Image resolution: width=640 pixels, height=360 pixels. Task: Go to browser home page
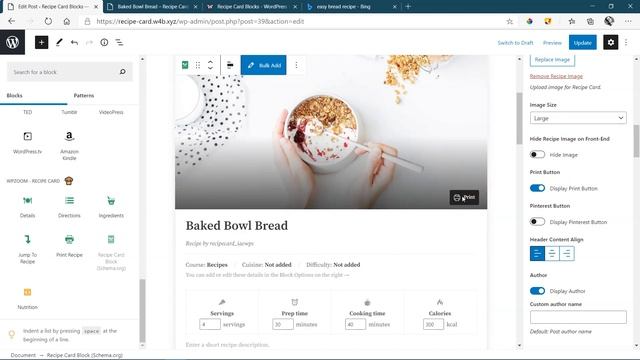coord(67,21)
